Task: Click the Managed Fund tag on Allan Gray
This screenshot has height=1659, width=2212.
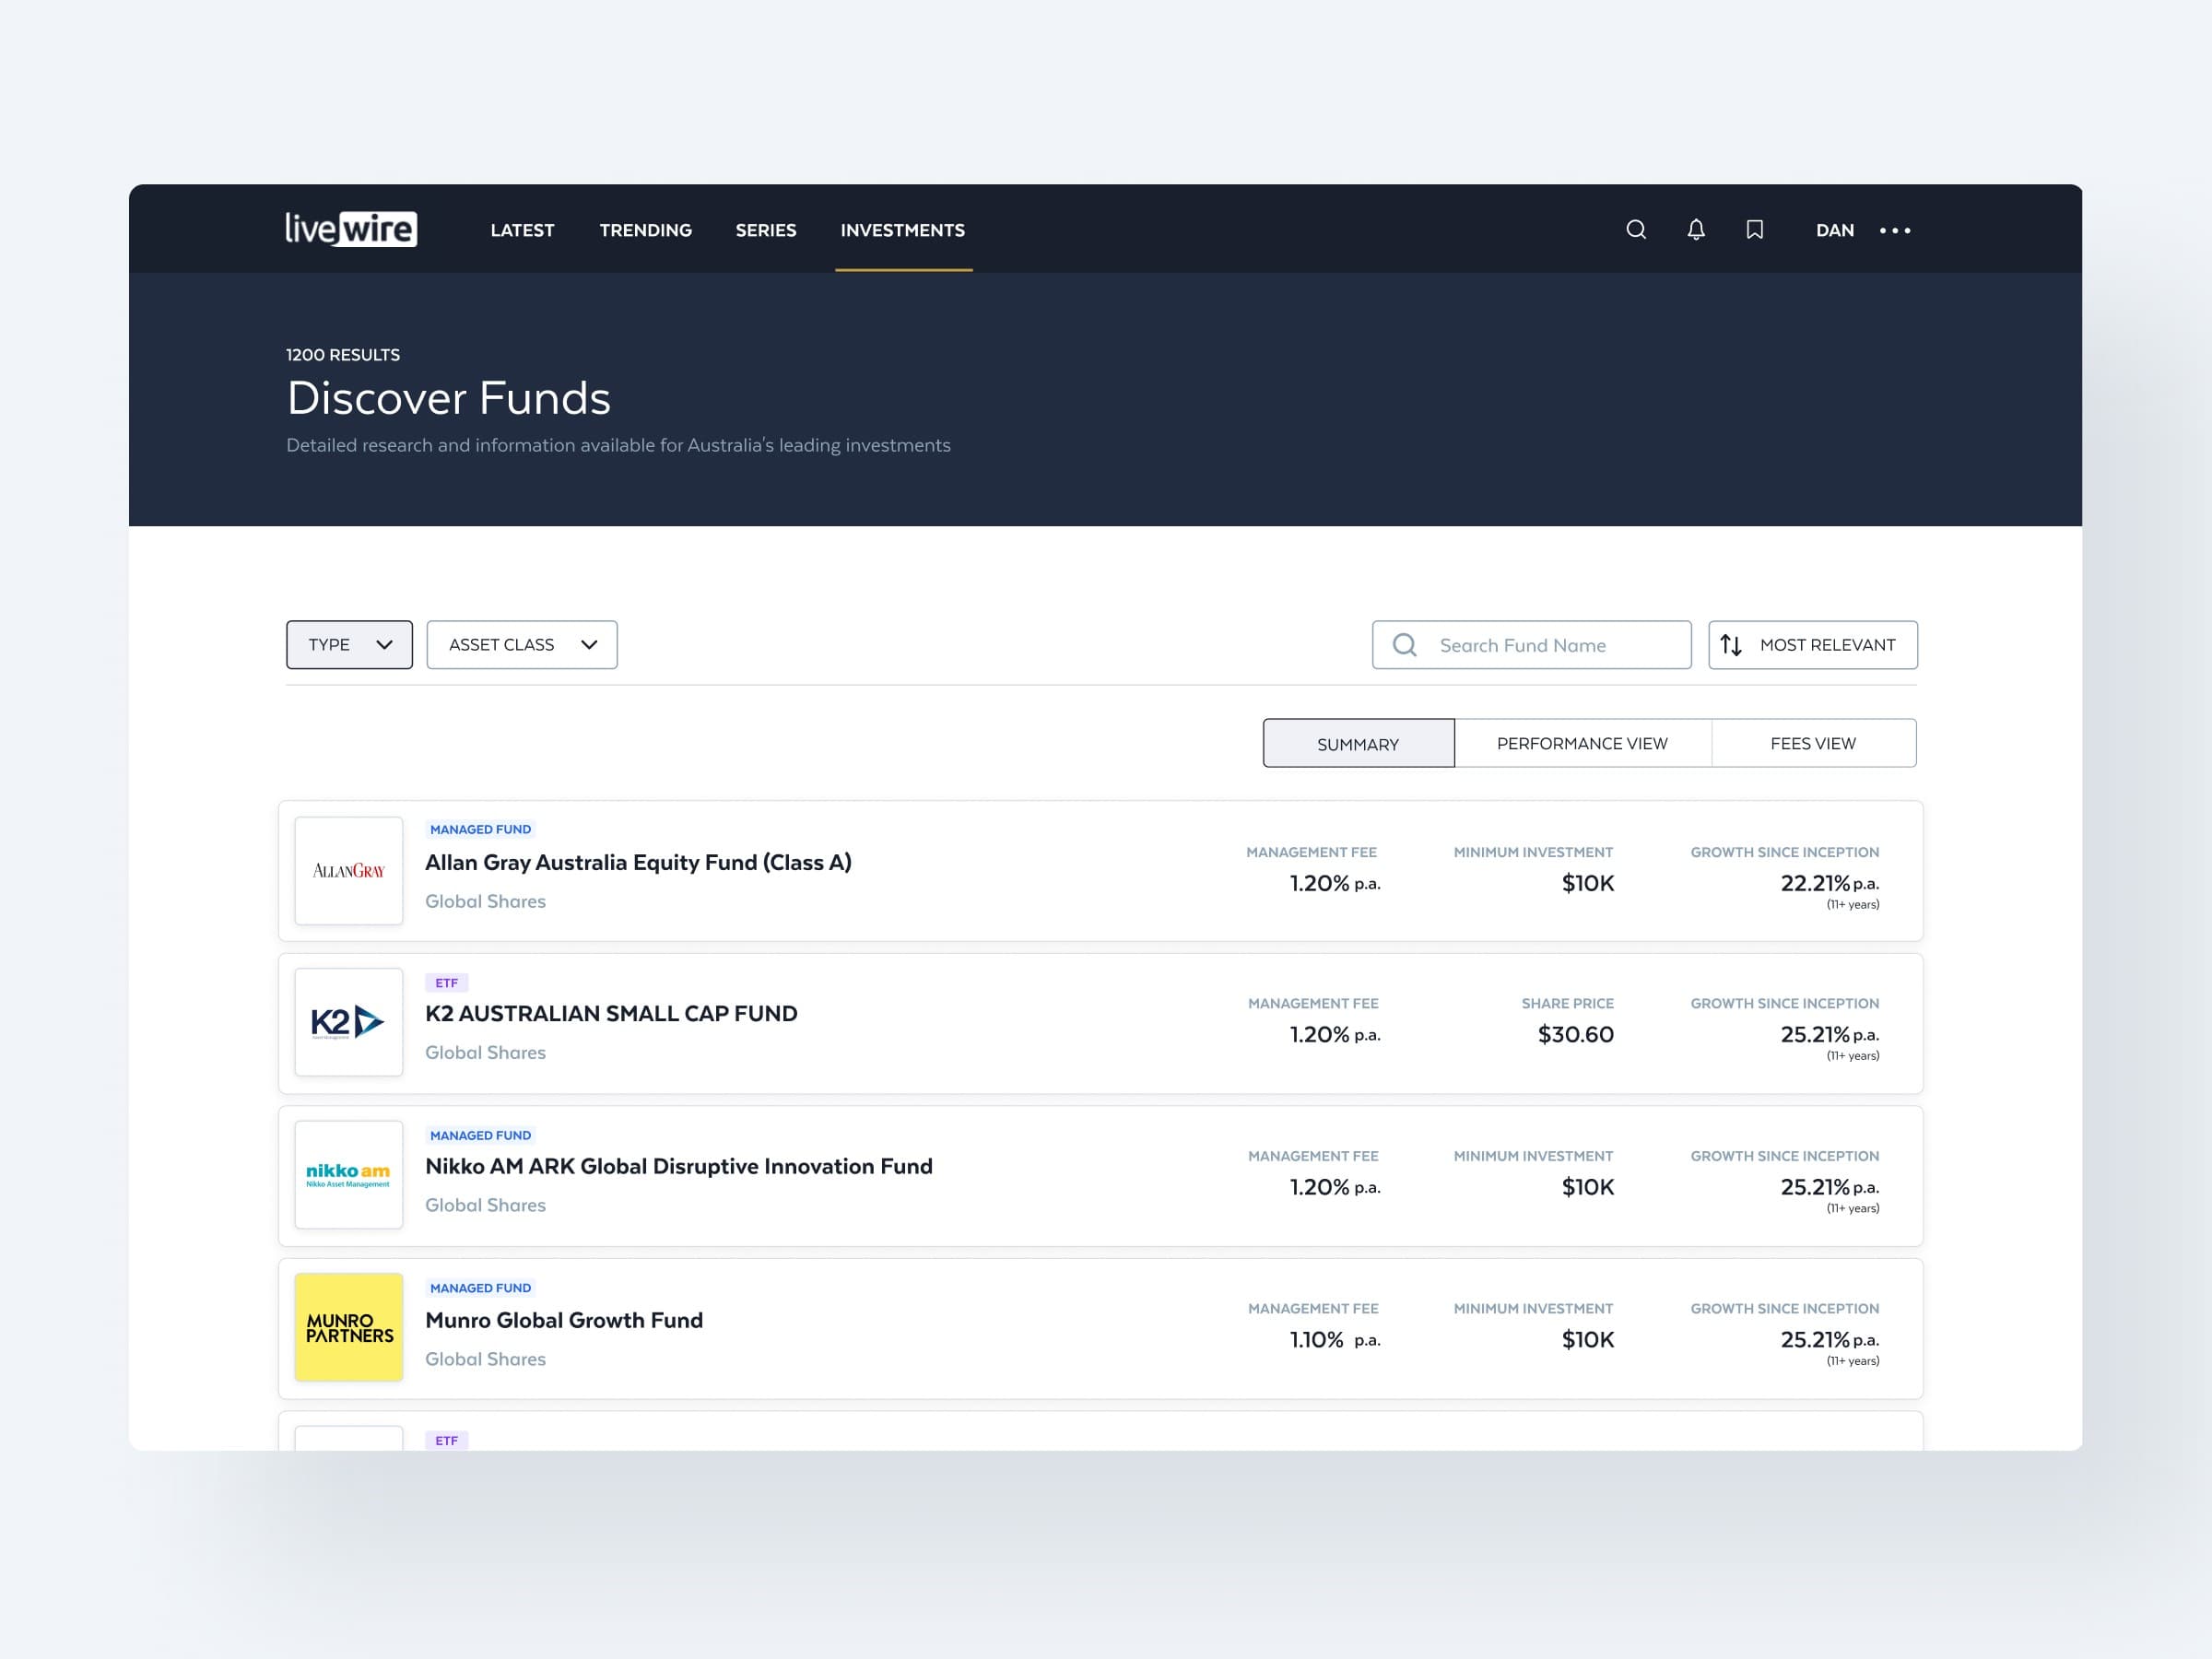Action: coord(480,829)
